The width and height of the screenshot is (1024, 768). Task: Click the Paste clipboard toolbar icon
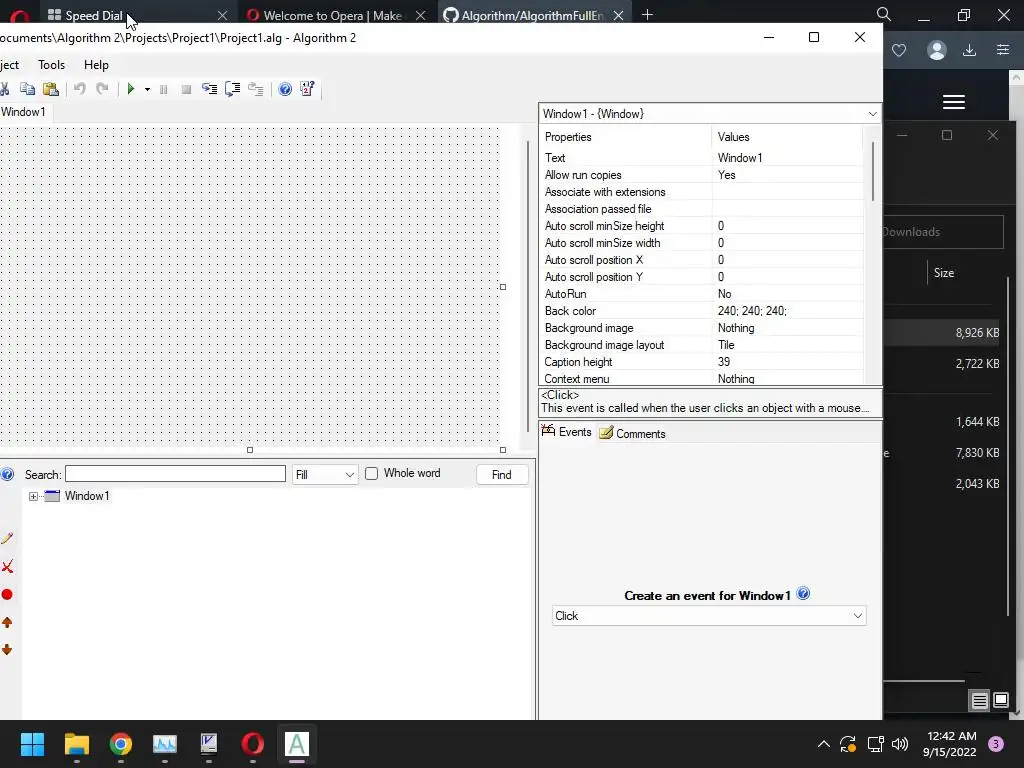pyautogui.click(x=50, y=89)
